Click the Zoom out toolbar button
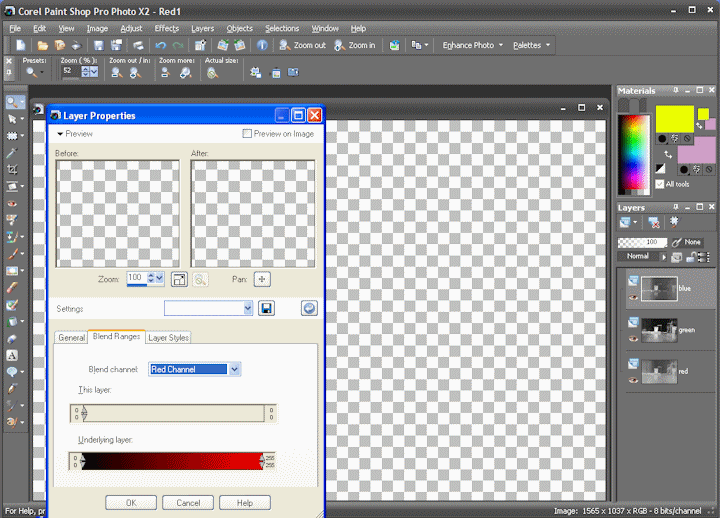 pos(302,45)
